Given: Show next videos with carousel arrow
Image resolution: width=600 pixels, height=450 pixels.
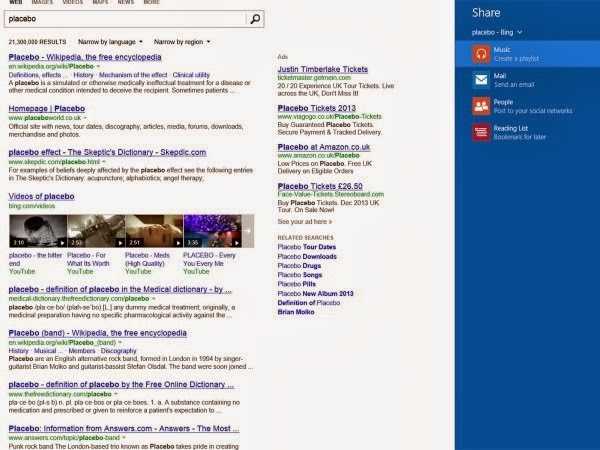Looking at the screenshot, I should pyautogui.click(x=248, y=231).
